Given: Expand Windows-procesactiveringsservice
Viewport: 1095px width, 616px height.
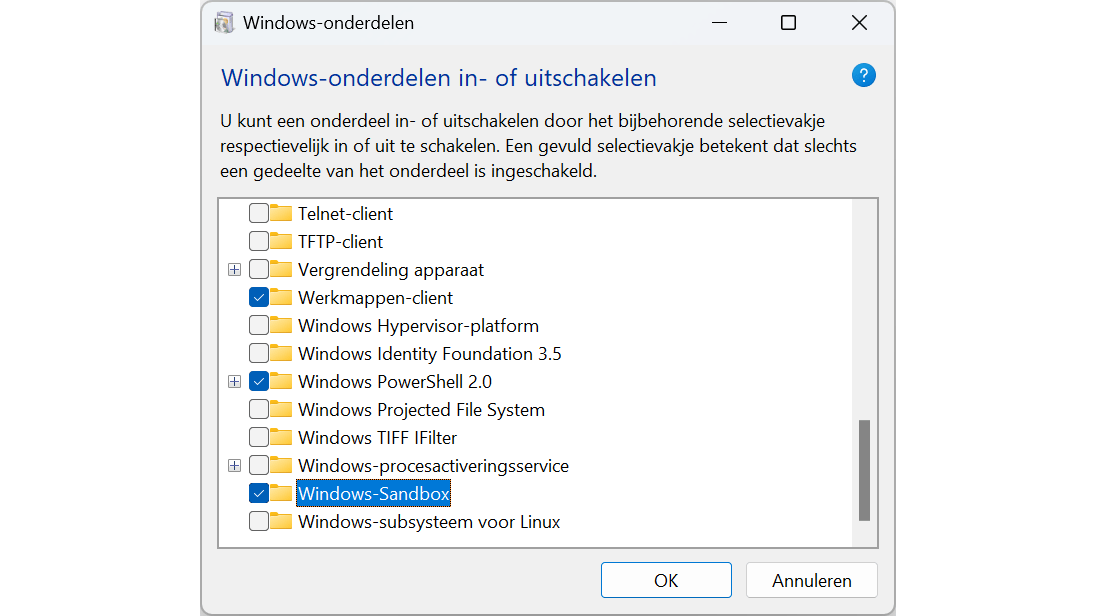Looking at the screenshot, I should 234,465.
